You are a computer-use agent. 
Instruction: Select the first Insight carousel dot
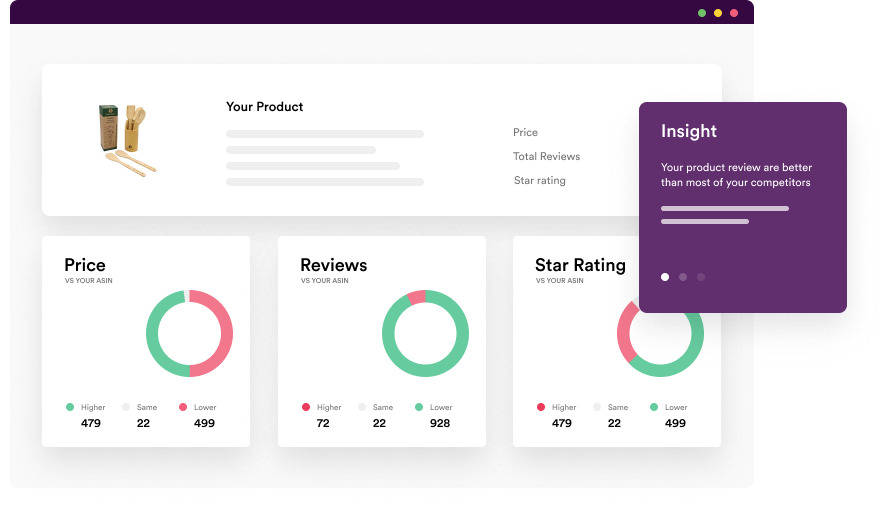pyautogui.click(x=665, y=277)
